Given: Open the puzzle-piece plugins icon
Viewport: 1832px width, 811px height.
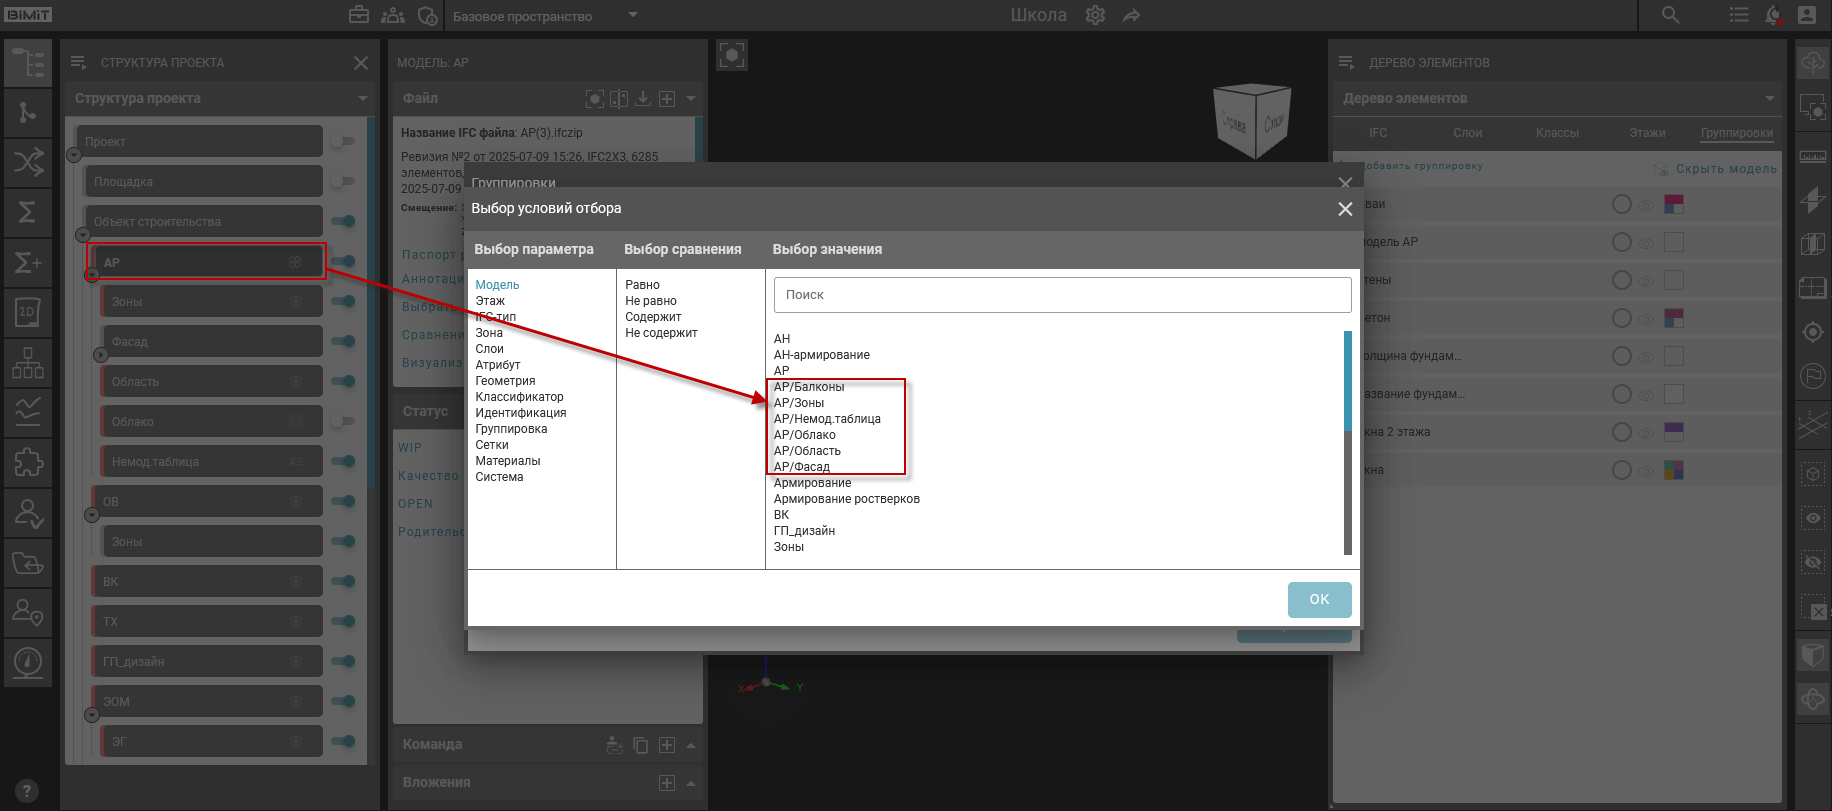Looking at the screenshot, I should [27, 462].
